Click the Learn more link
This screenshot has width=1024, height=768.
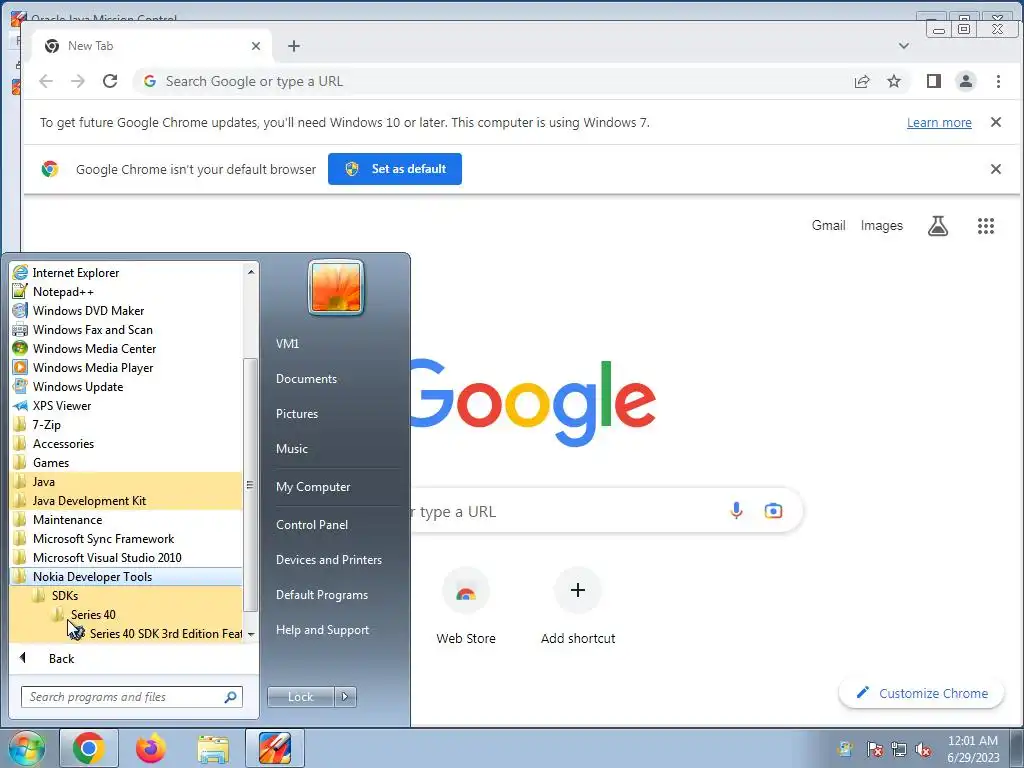939,123
